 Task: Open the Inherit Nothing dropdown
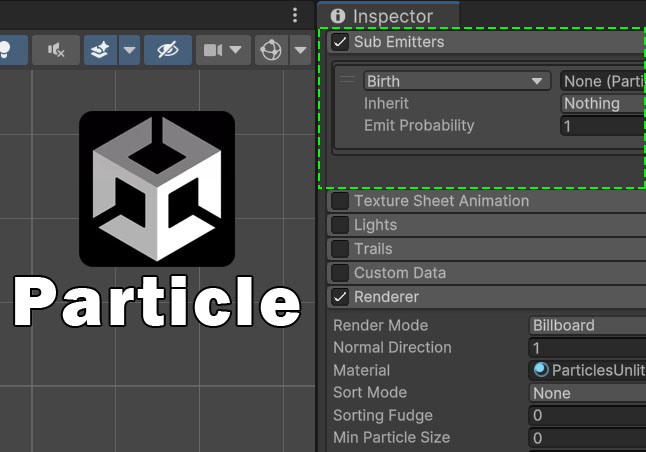point(602,103)
